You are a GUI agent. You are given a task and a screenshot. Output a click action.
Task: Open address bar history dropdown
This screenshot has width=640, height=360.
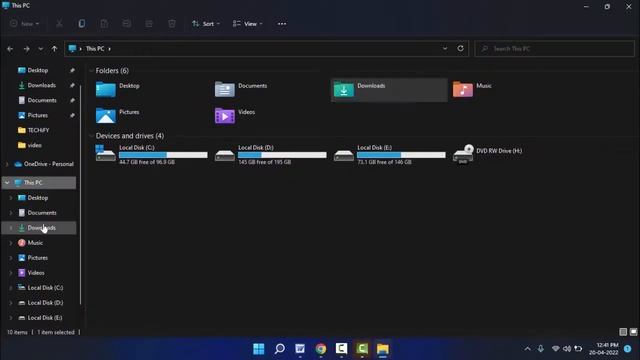coord(445,48)
